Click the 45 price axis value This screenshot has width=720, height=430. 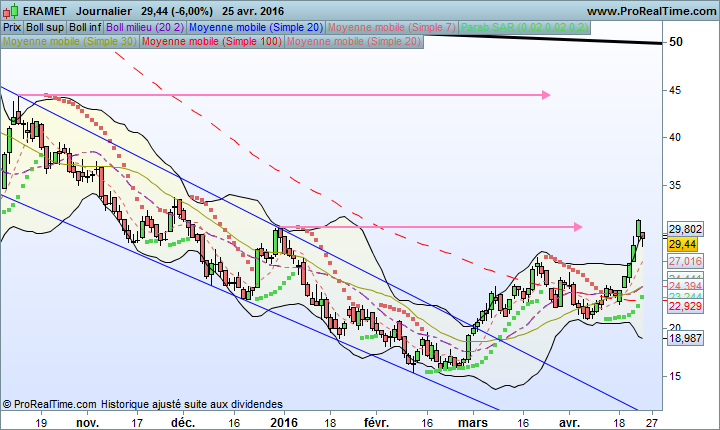pyautogui.click(x=675, y=91)
